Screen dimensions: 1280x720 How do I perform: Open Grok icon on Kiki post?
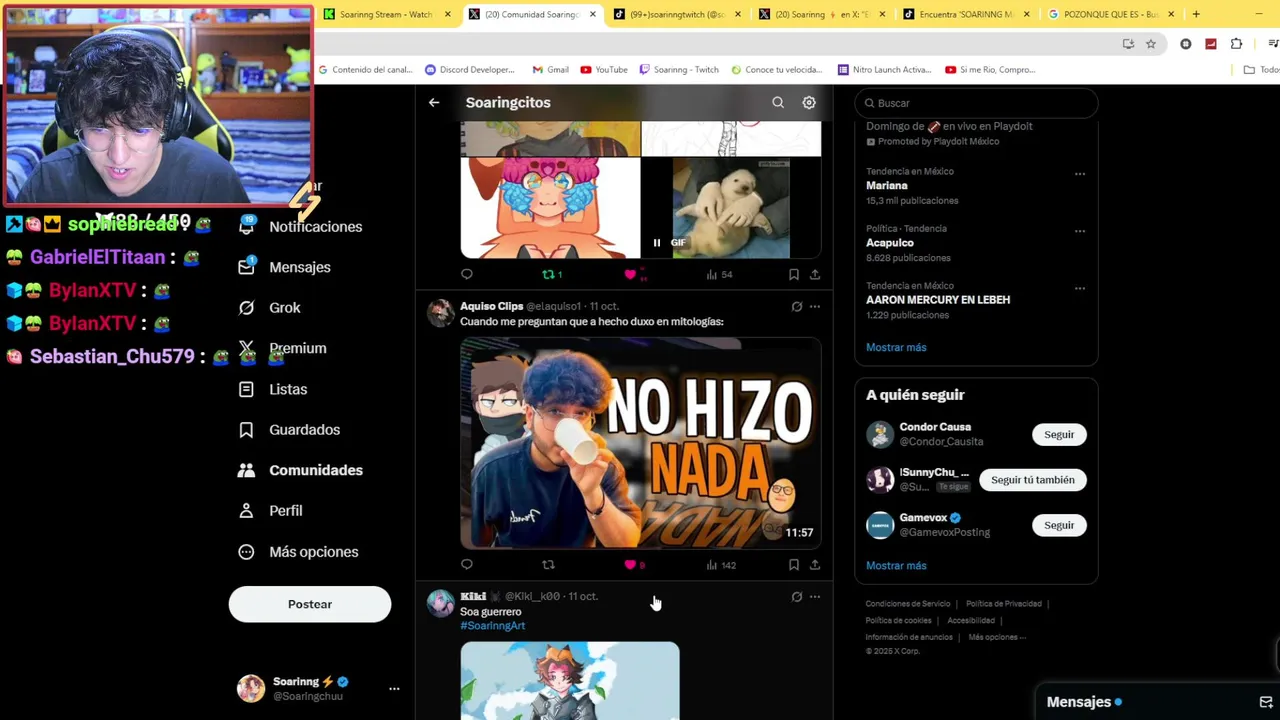tap(797, 596)
